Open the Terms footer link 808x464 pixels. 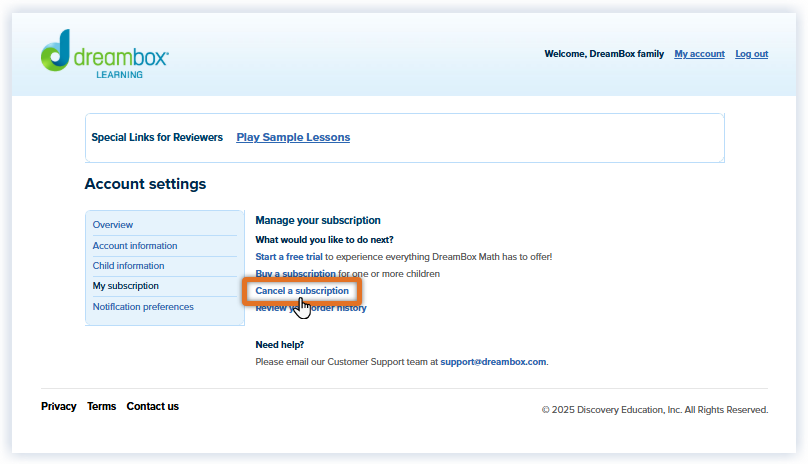click(x=102, y=406)
